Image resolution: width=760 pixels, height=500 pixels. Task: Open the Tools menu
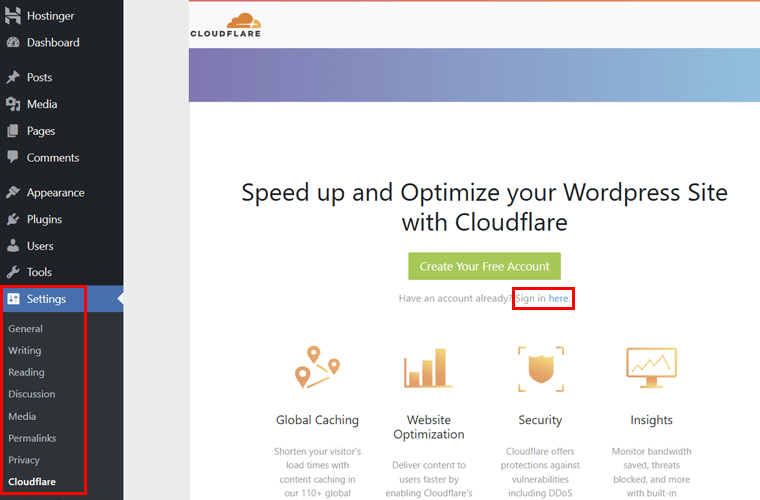[x=62, y=272]
